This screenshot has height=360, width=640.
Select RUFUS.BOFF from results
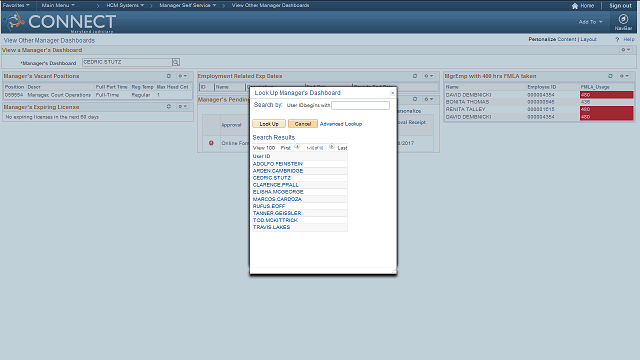click(x=269, y=206)
